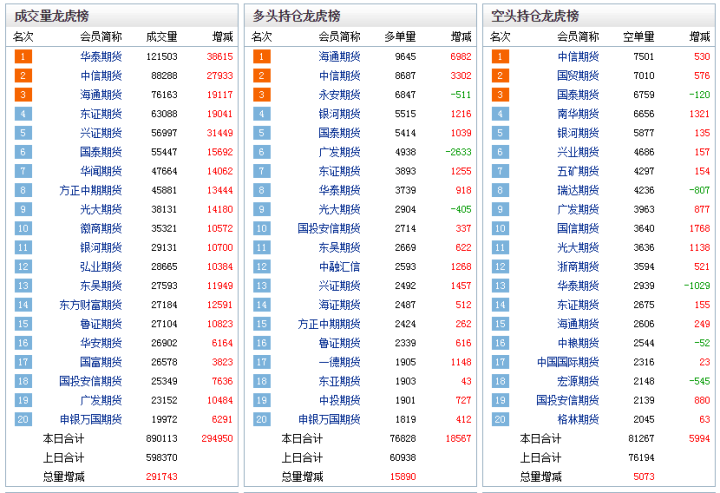Open 一德期货 member link
The image size is (720, 493).
pyautogui.click(x=339, y=362)
